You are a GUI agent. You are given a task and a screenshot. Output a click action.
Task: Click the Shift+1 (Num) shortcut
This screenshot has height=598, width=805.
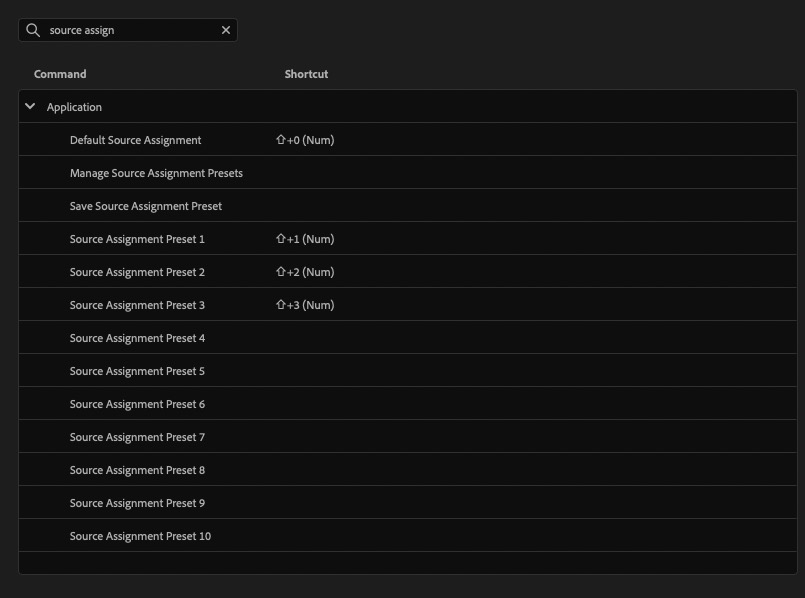305,239
